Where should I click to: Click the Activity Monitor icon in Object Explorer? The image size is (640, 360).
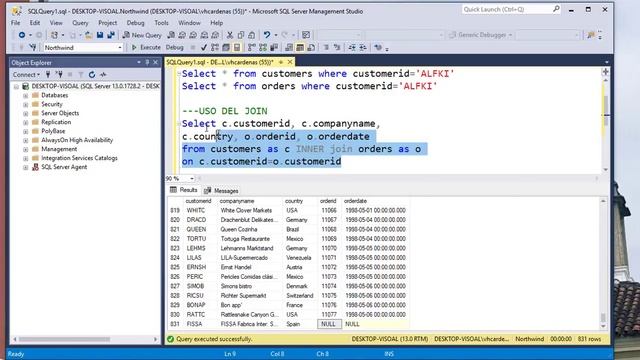tap(103, 75)
